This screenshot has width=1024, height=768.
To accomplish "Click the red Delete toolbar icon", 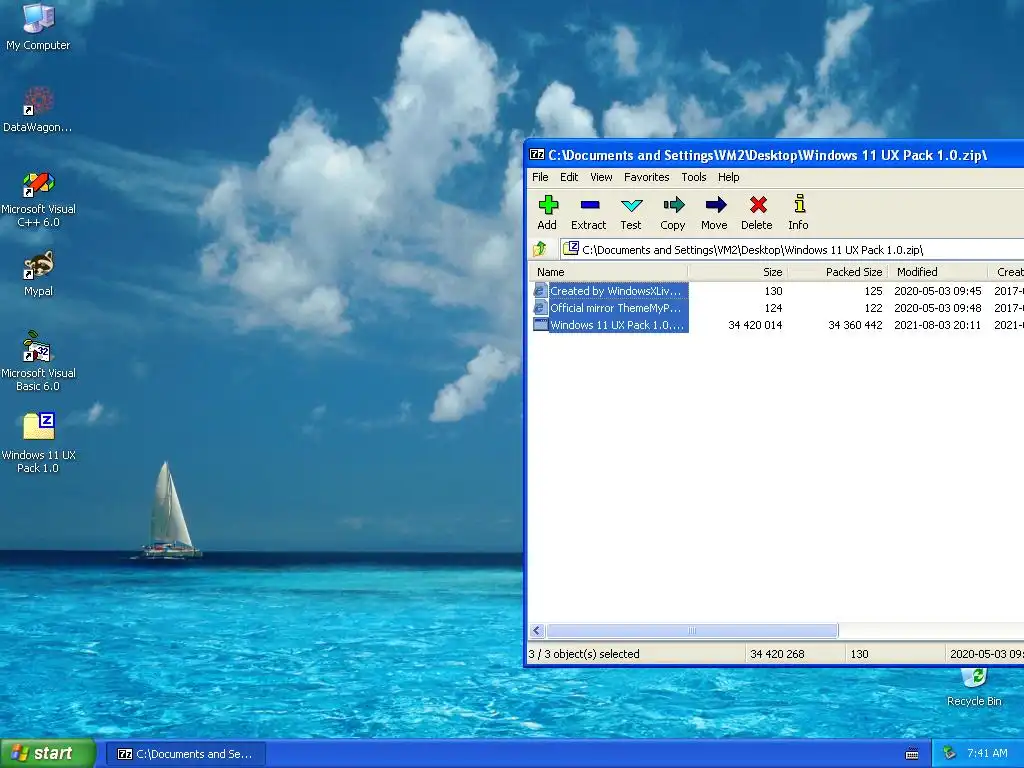I will point(758,205).
